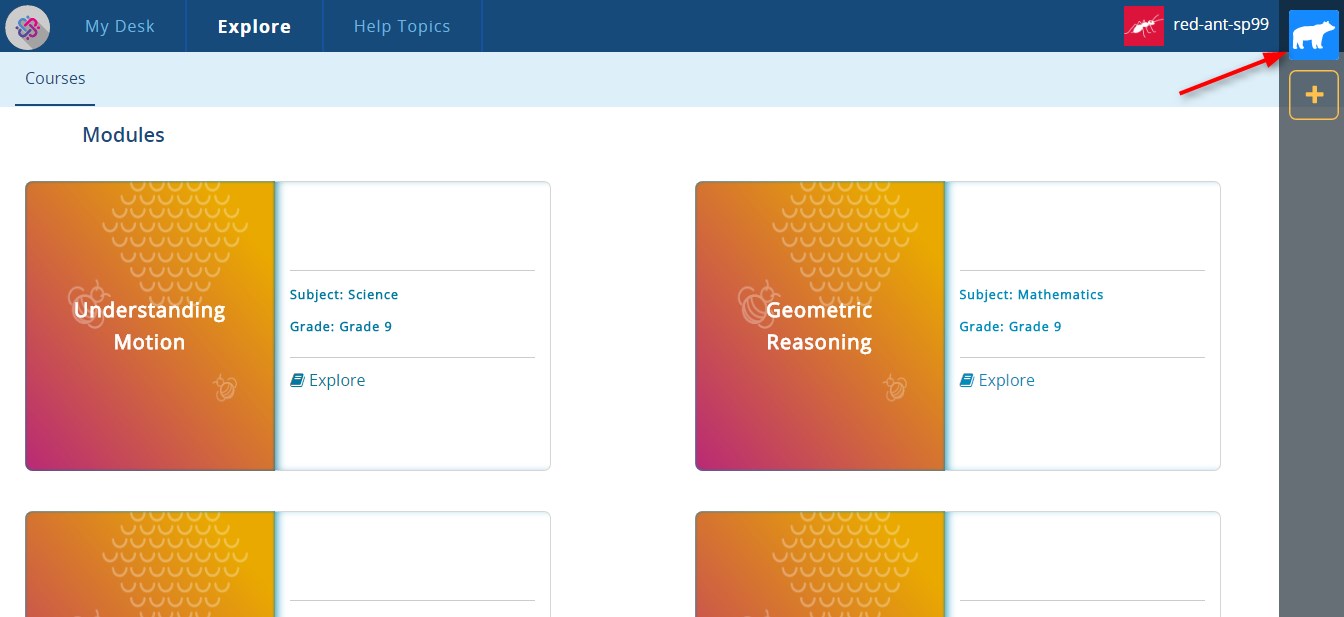Click Grade 9 label under Subject: Mathematics
The height and width of the screenshot is (617, 1344).
1010,327
